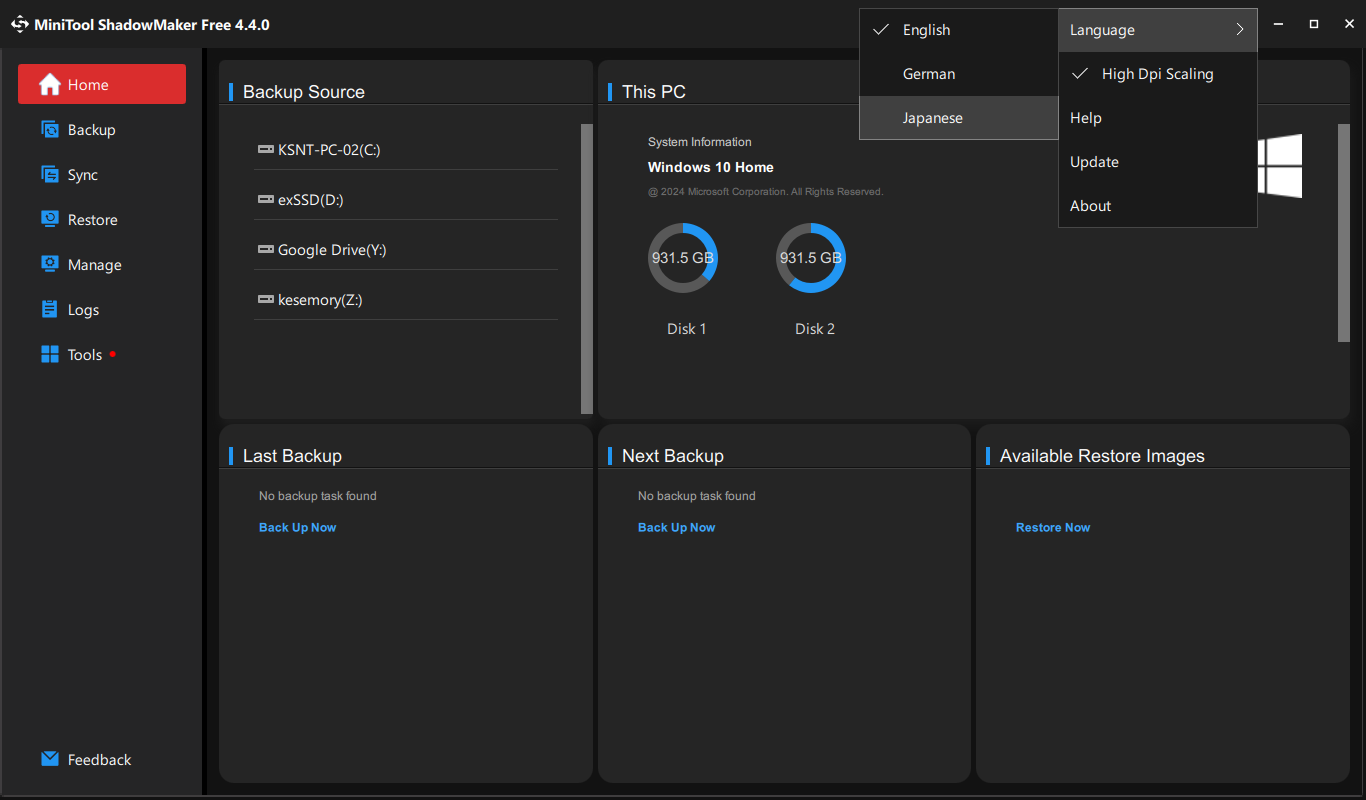
Task: Open the Update menu item
Action: coord(1094,162)
